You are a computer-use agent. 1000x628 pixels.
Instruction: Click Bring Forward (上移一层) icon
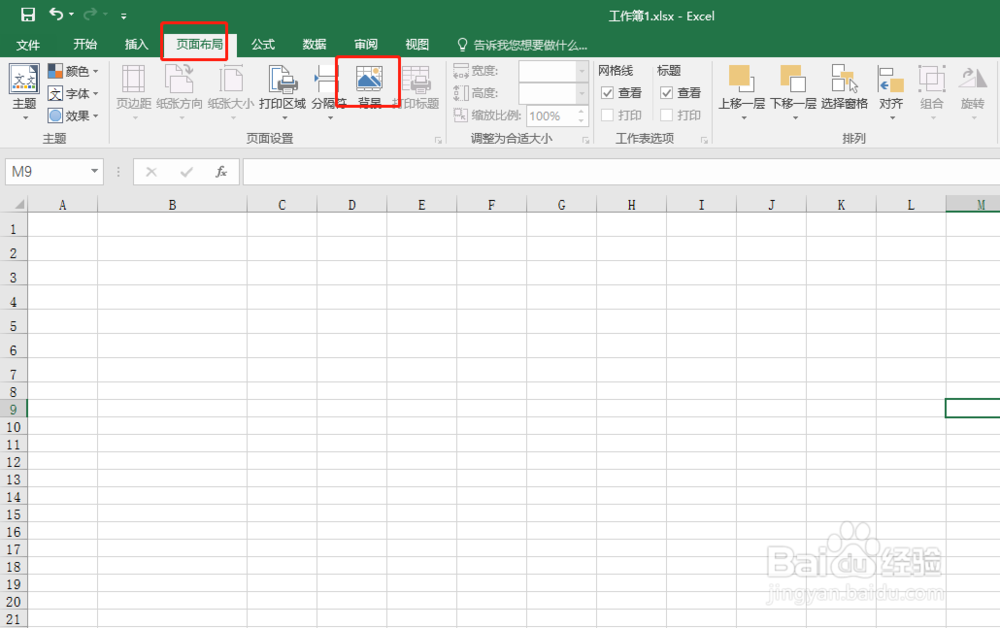click(x=741, y=79)
